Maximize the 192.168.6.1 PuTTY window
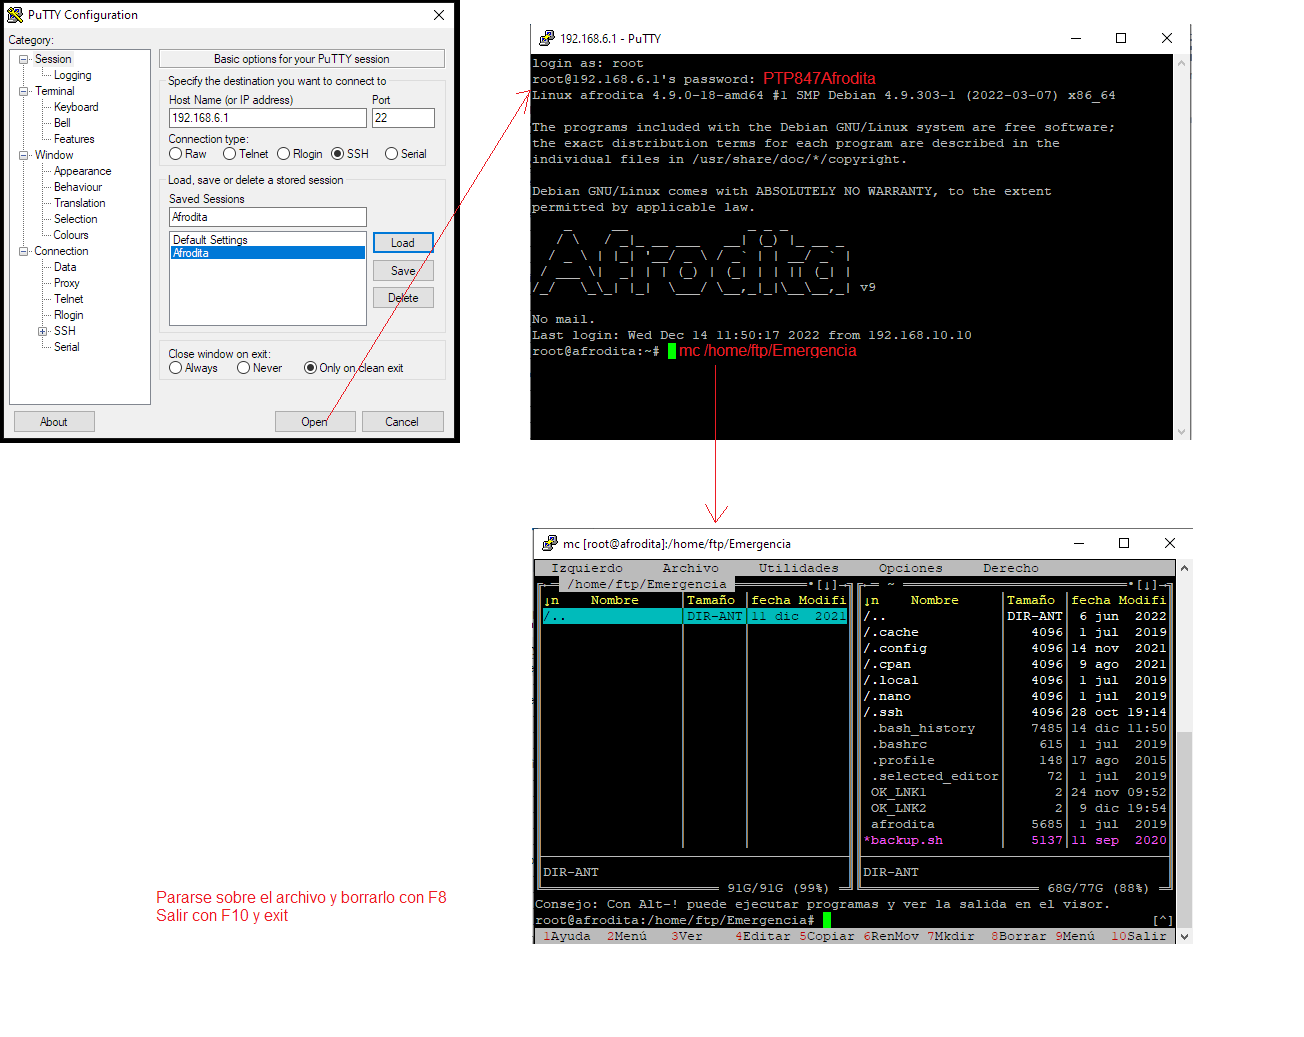Screen dimensions: 1304x1037 (x=1120, y=38)
